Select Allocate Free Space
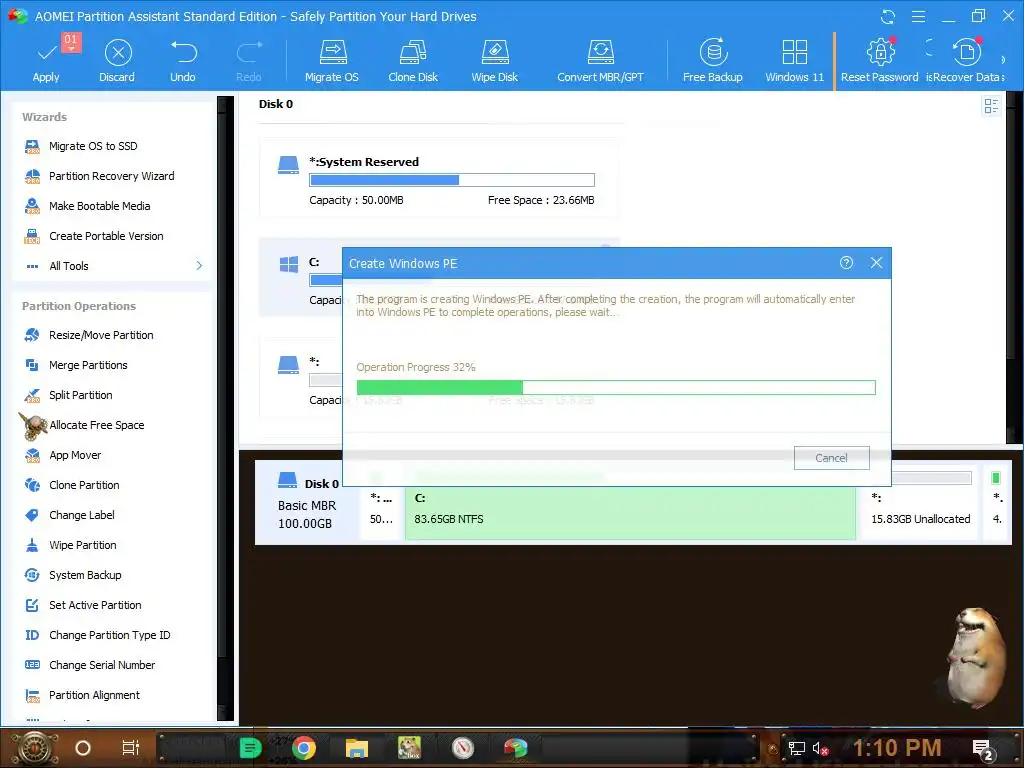 pyautogui.click(x=96, y=425)
